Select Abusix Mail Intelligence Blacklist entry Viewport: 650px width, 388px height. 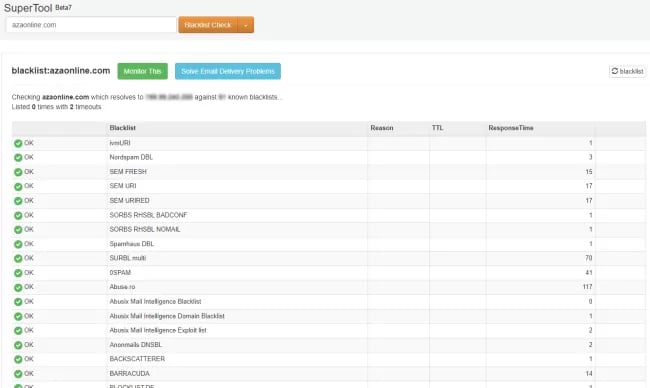pyautogui.click(x=155, y=301)
